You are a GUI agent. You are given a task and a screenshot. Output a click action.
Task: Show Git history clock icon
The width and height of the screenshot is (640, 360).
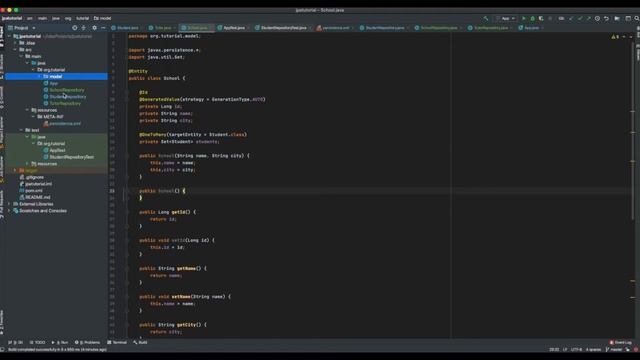597,18
